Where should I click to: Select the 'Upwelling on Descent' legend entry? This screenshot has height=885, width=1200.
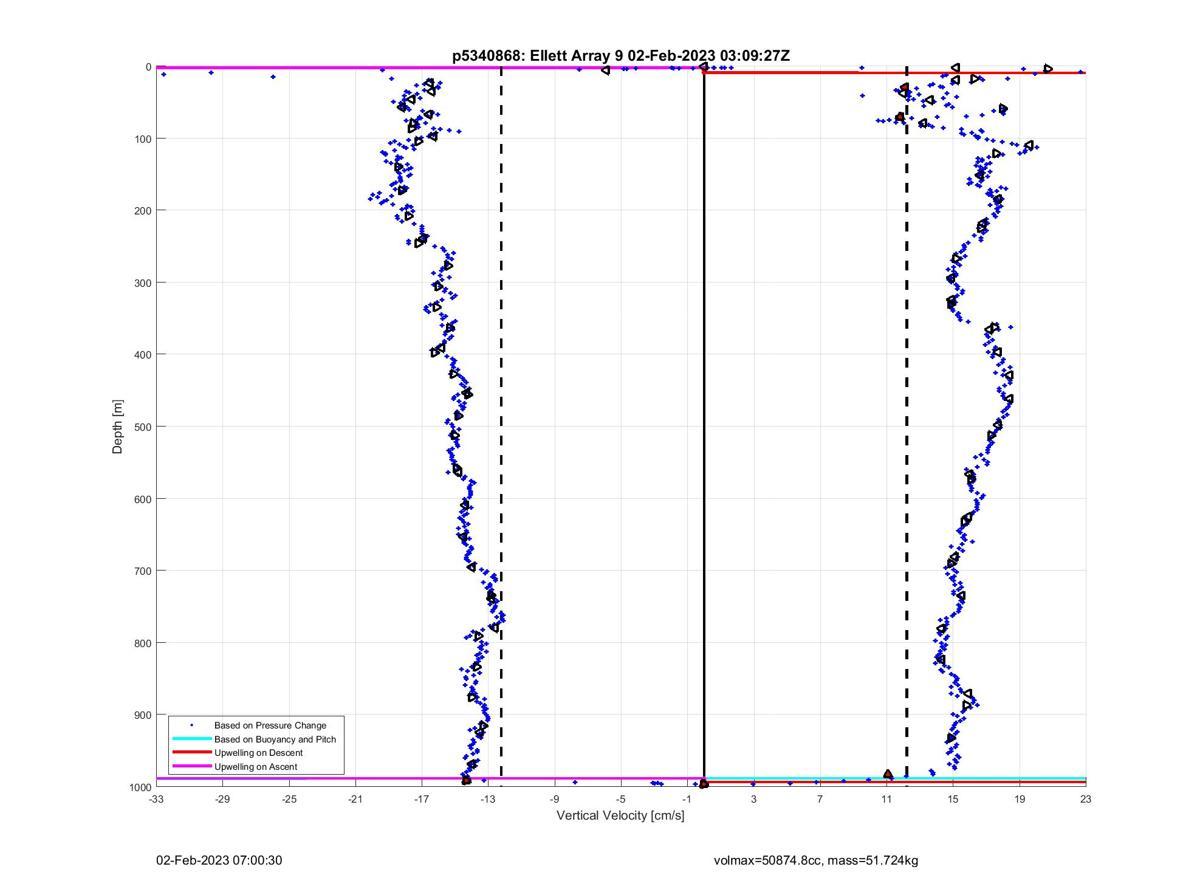click(258, 752)
